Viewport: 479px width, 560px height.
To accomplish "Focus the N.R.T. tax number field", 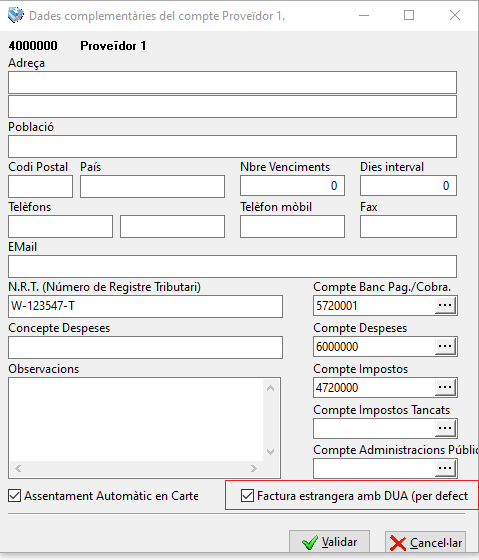I will [x=145, y=306].
